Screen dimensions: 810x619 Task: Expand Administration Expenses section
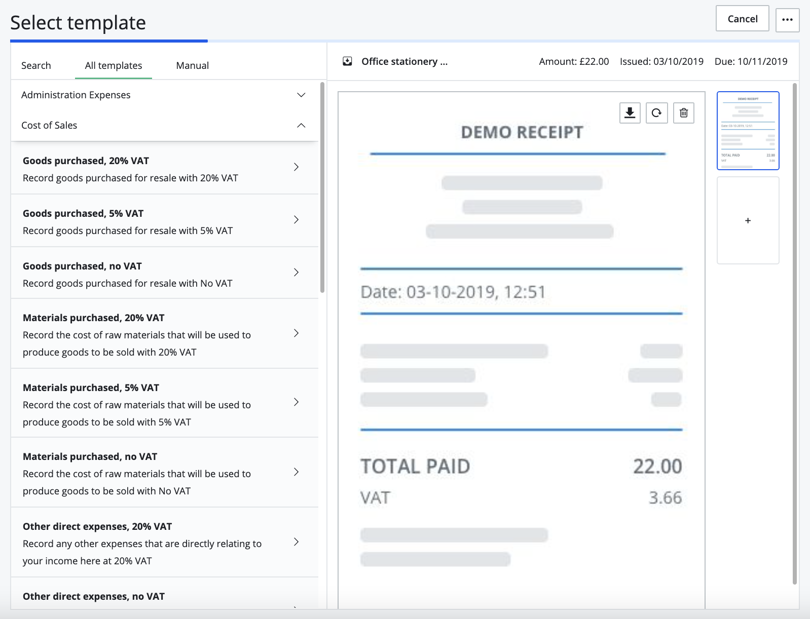(301, 95)
